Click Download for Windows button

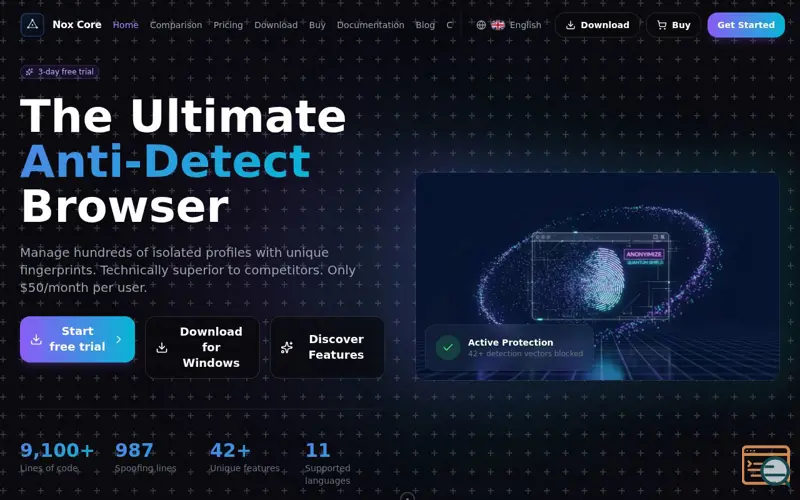point(203,347)
